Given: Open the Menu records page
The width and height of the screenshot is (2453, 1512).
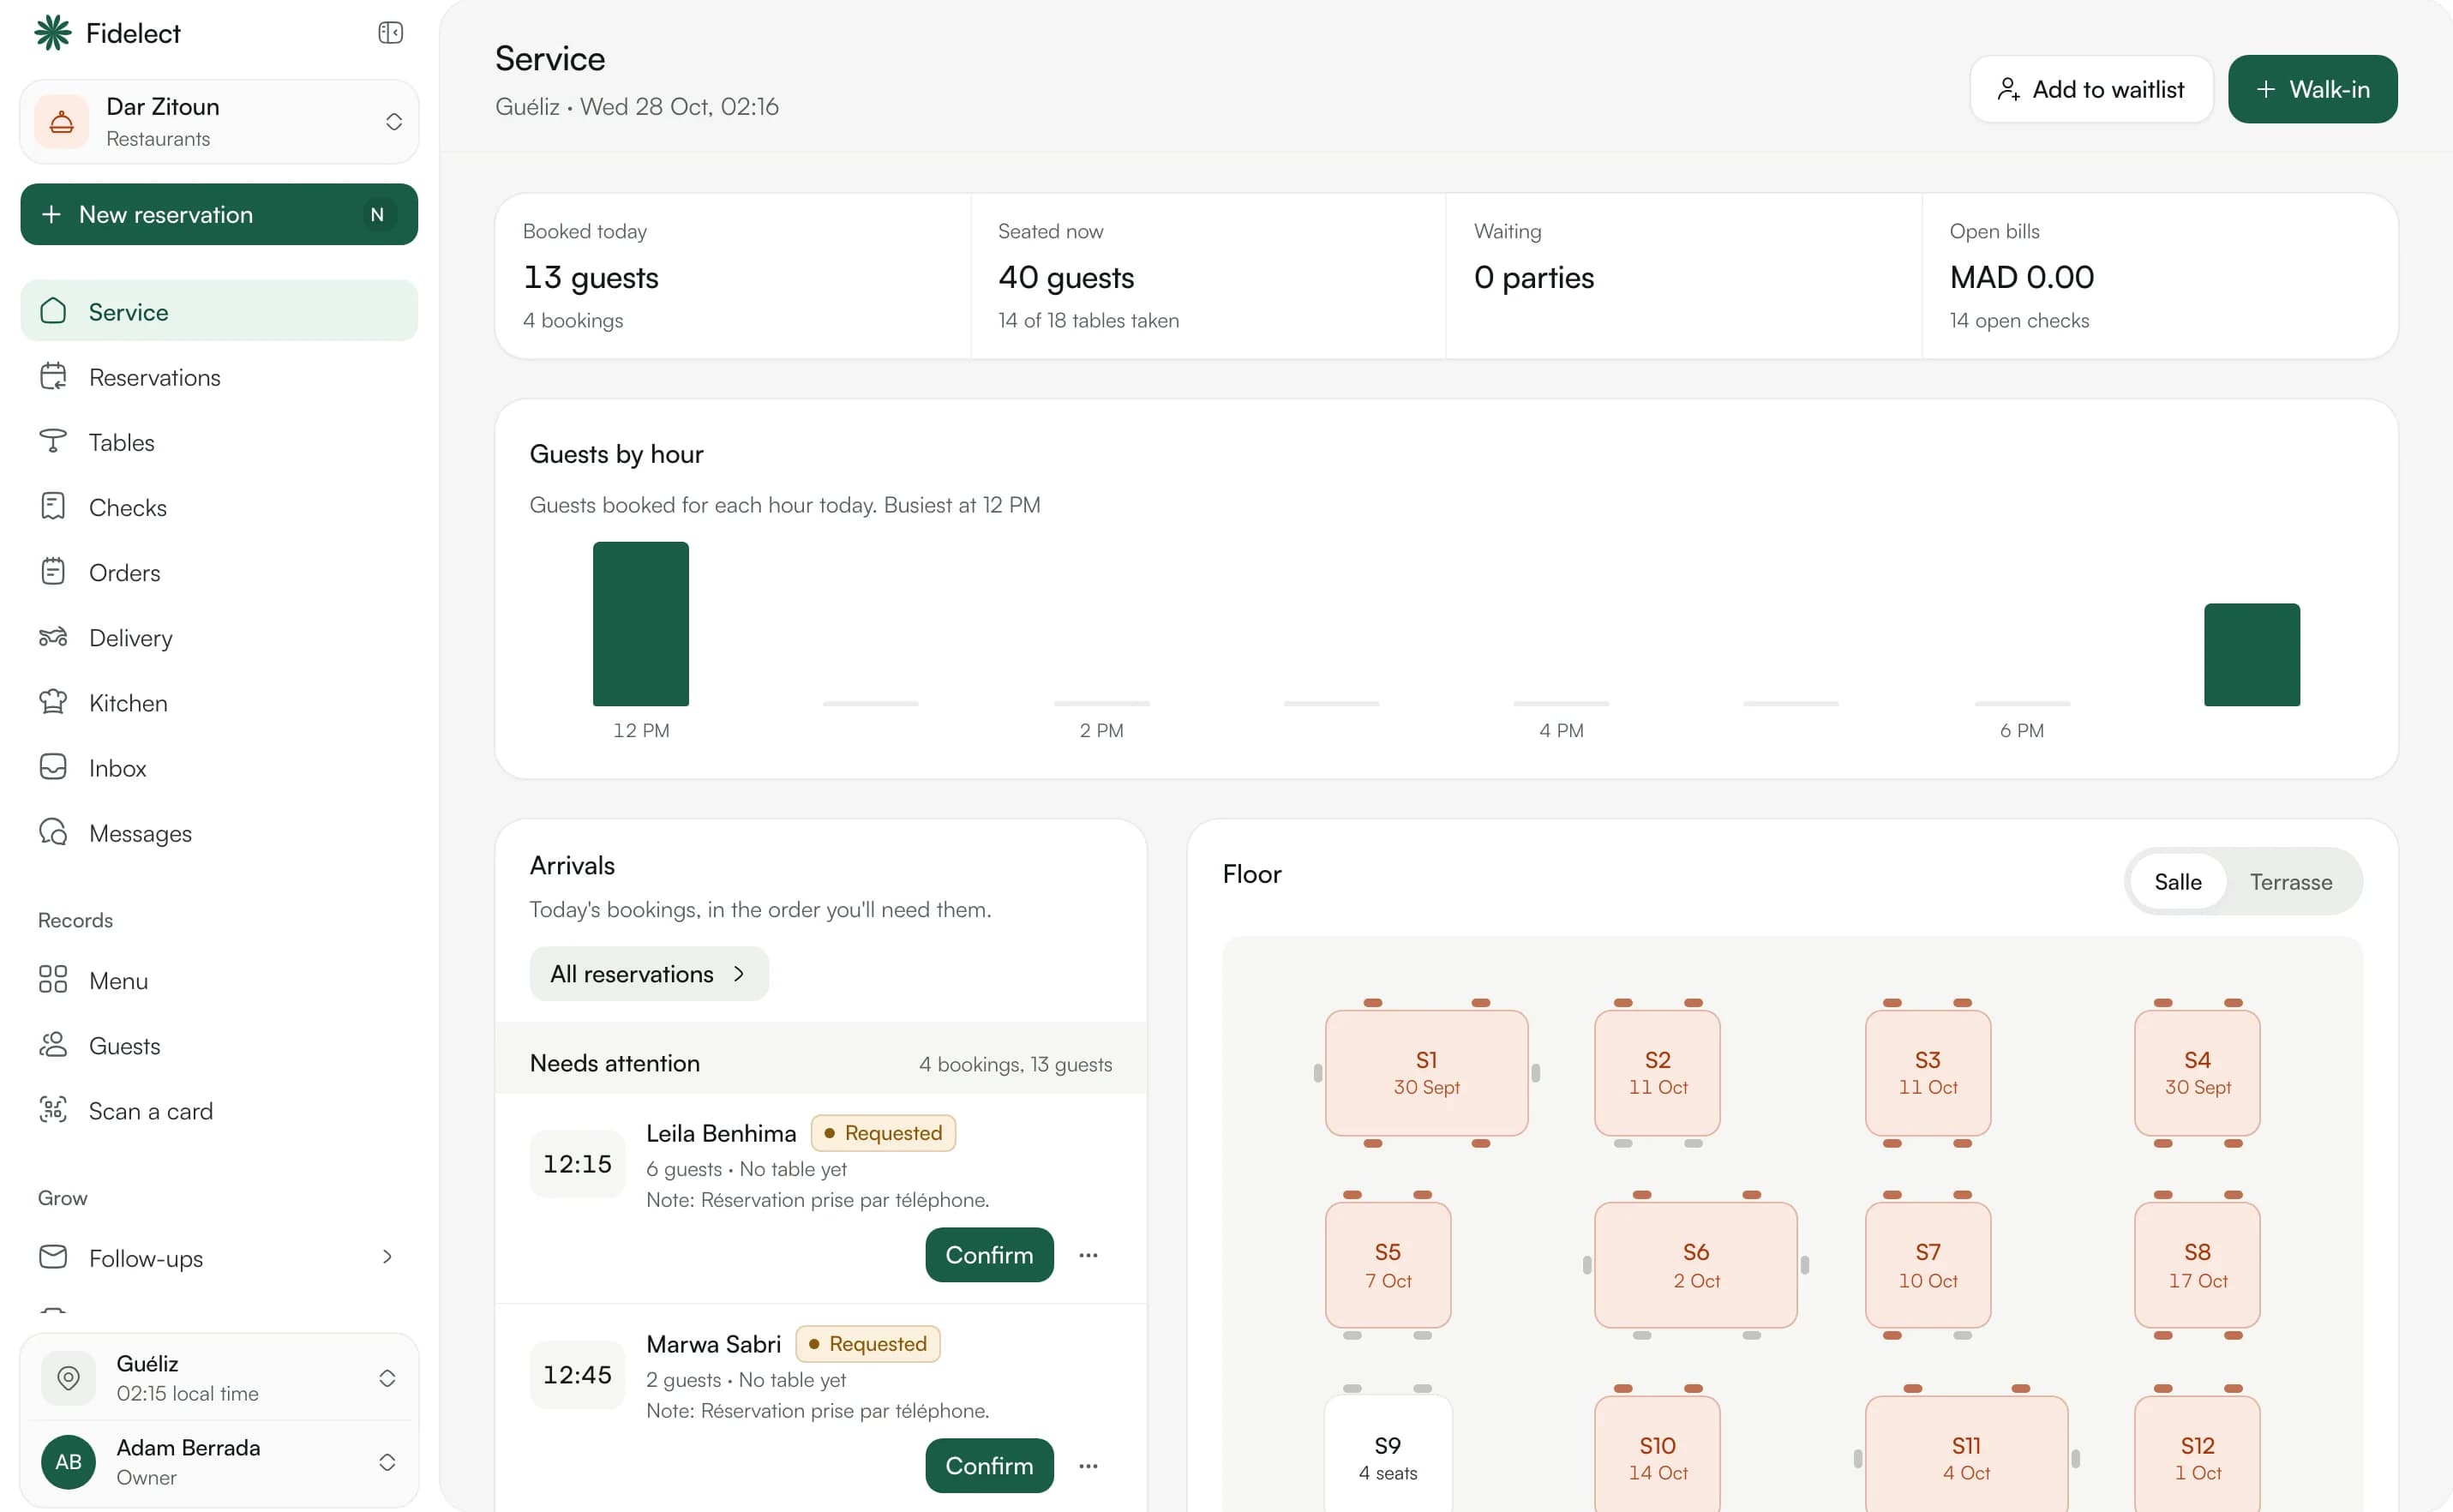Looking at the screenshot, I should [219, 980].
